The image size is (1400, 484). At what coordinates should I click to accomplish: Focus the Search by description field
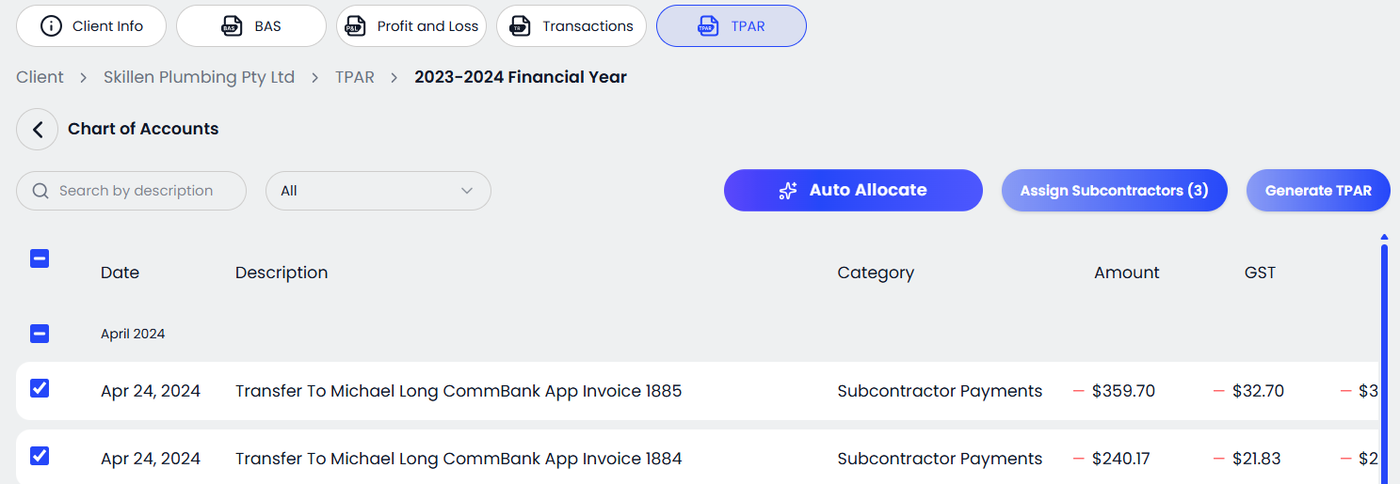140,191
